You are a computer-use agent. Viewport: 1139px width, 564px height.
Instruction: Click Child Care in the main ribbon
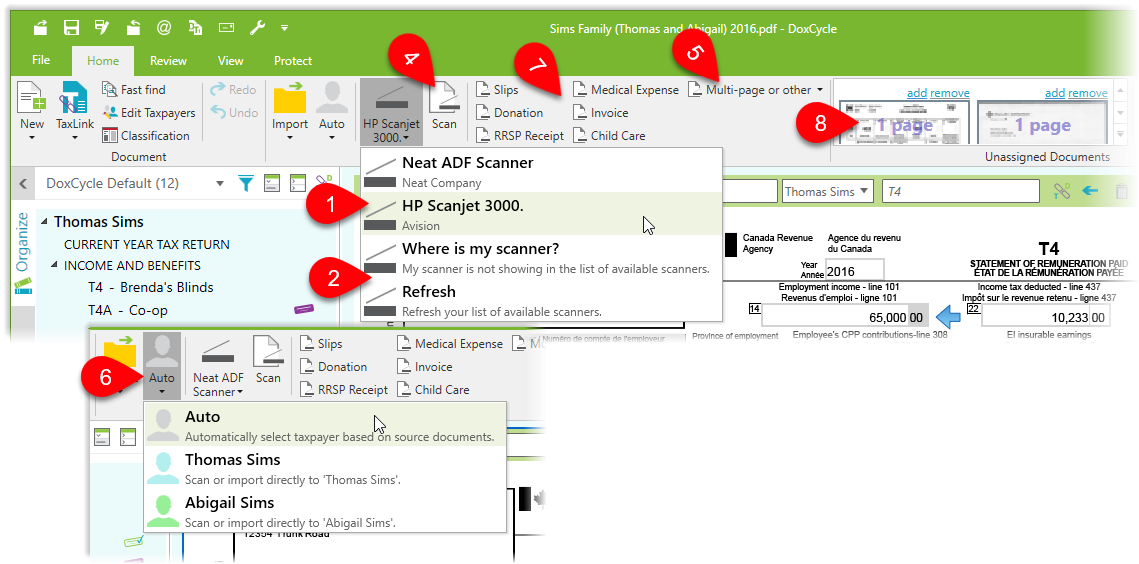click(x=609, y=135)
